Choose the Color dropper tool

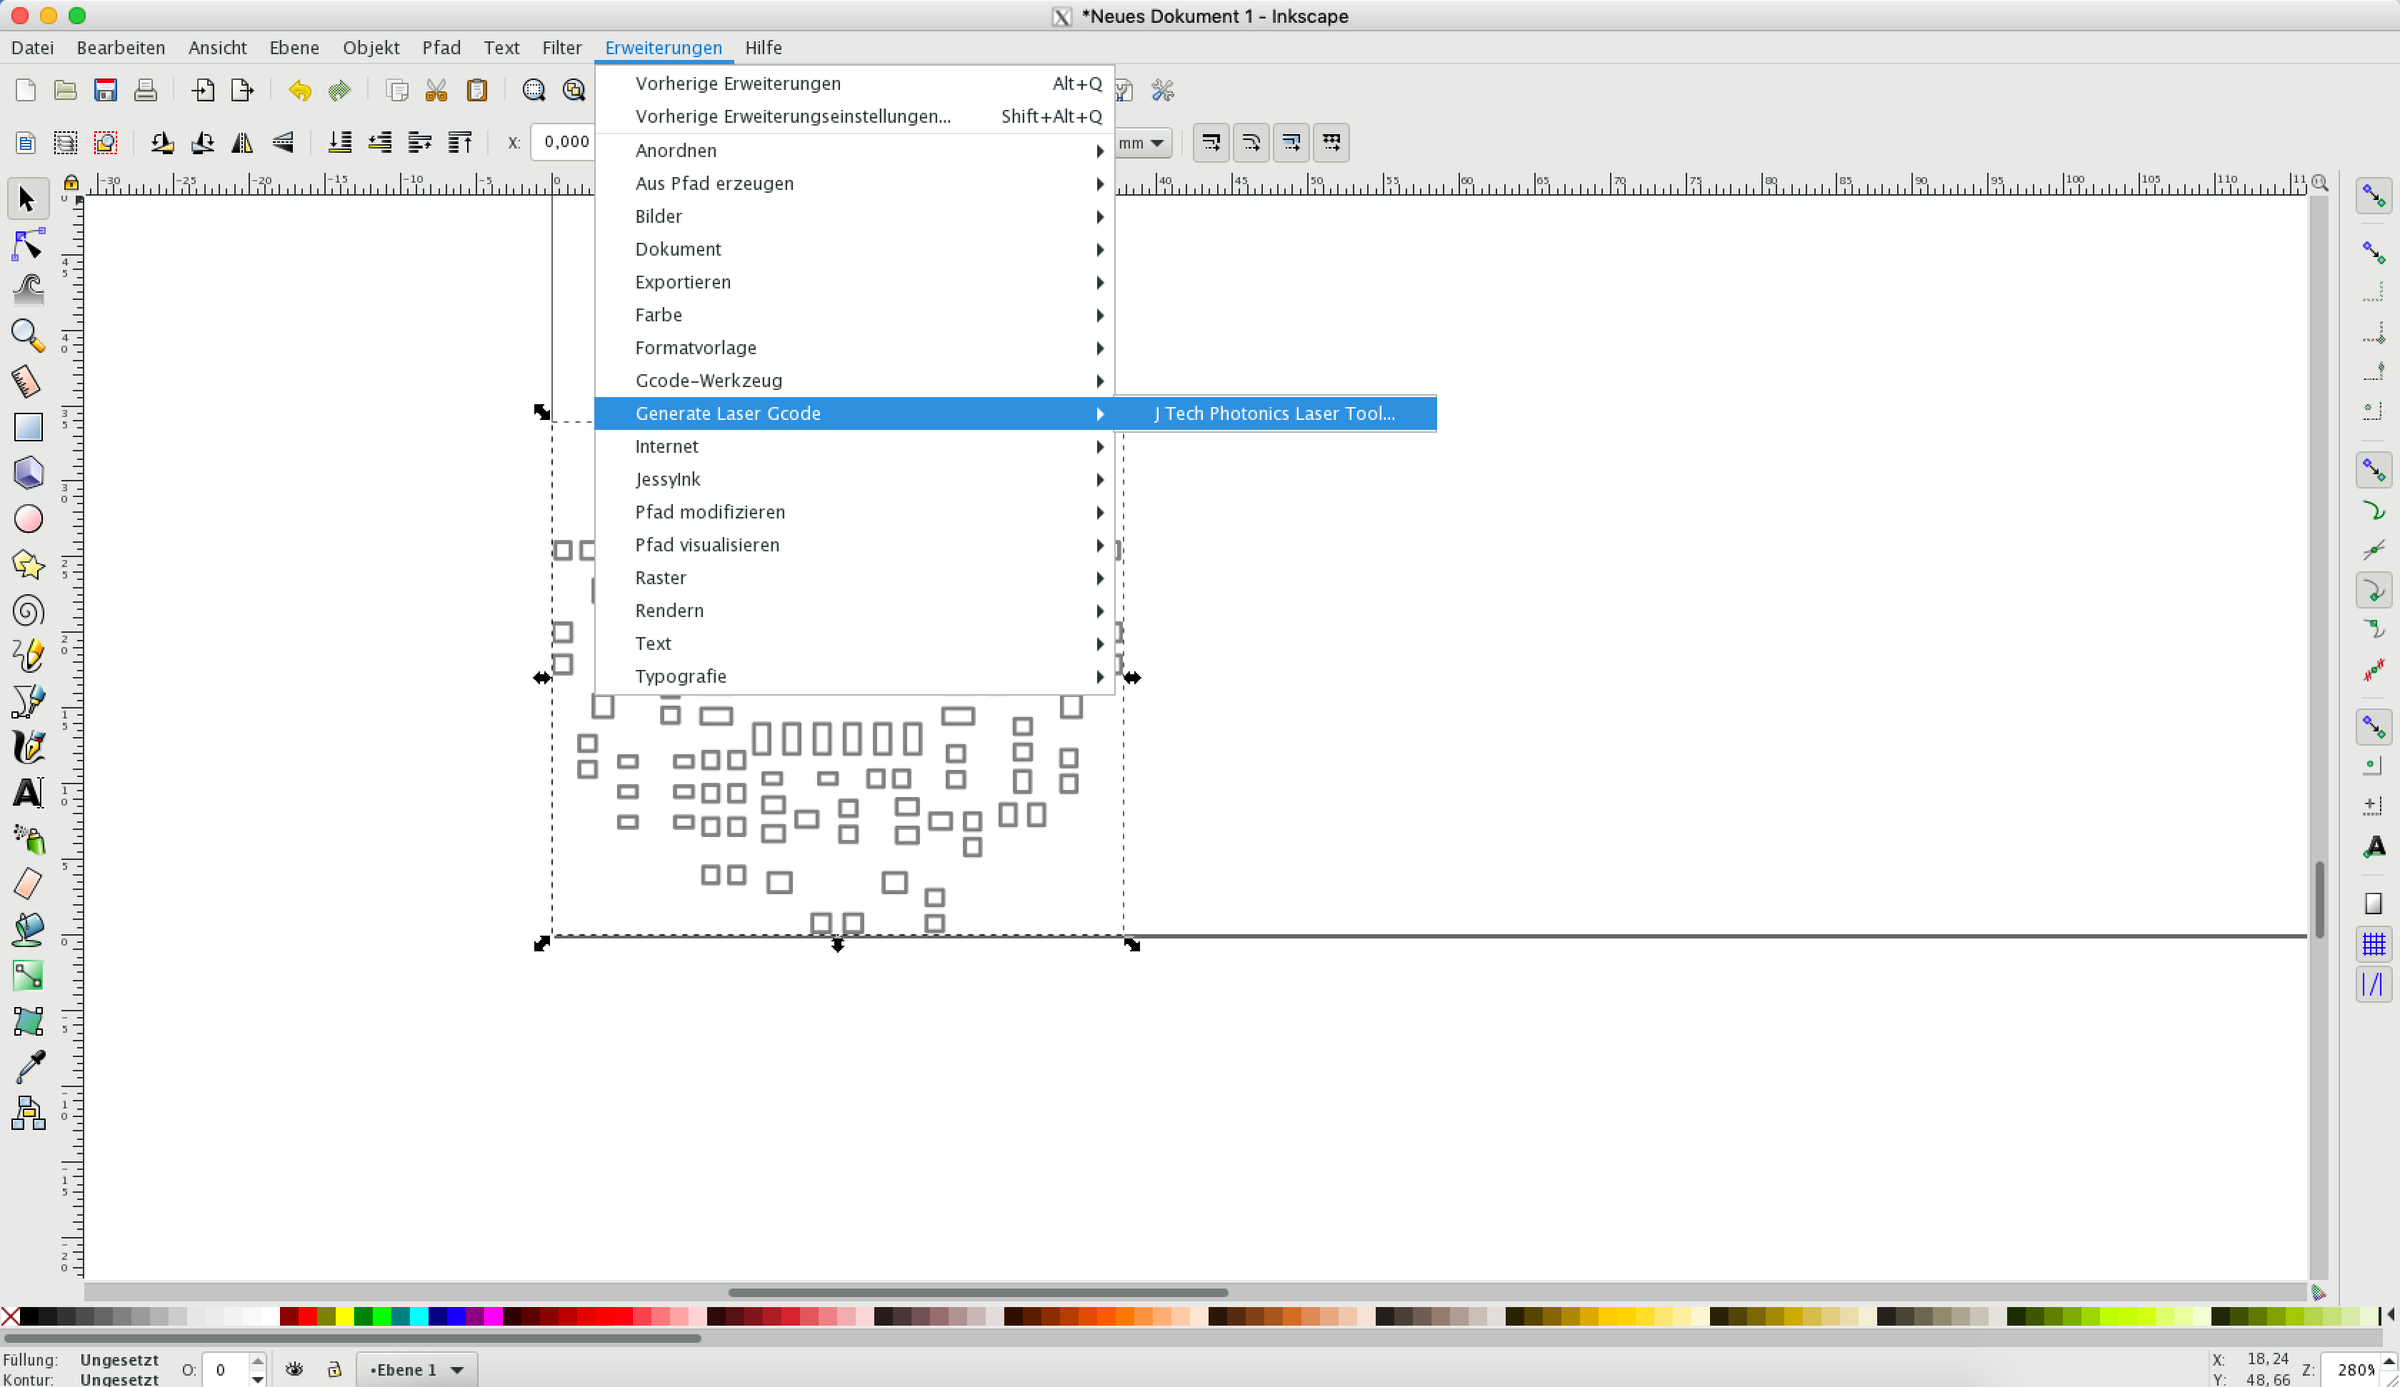(x=28, y=1066)
